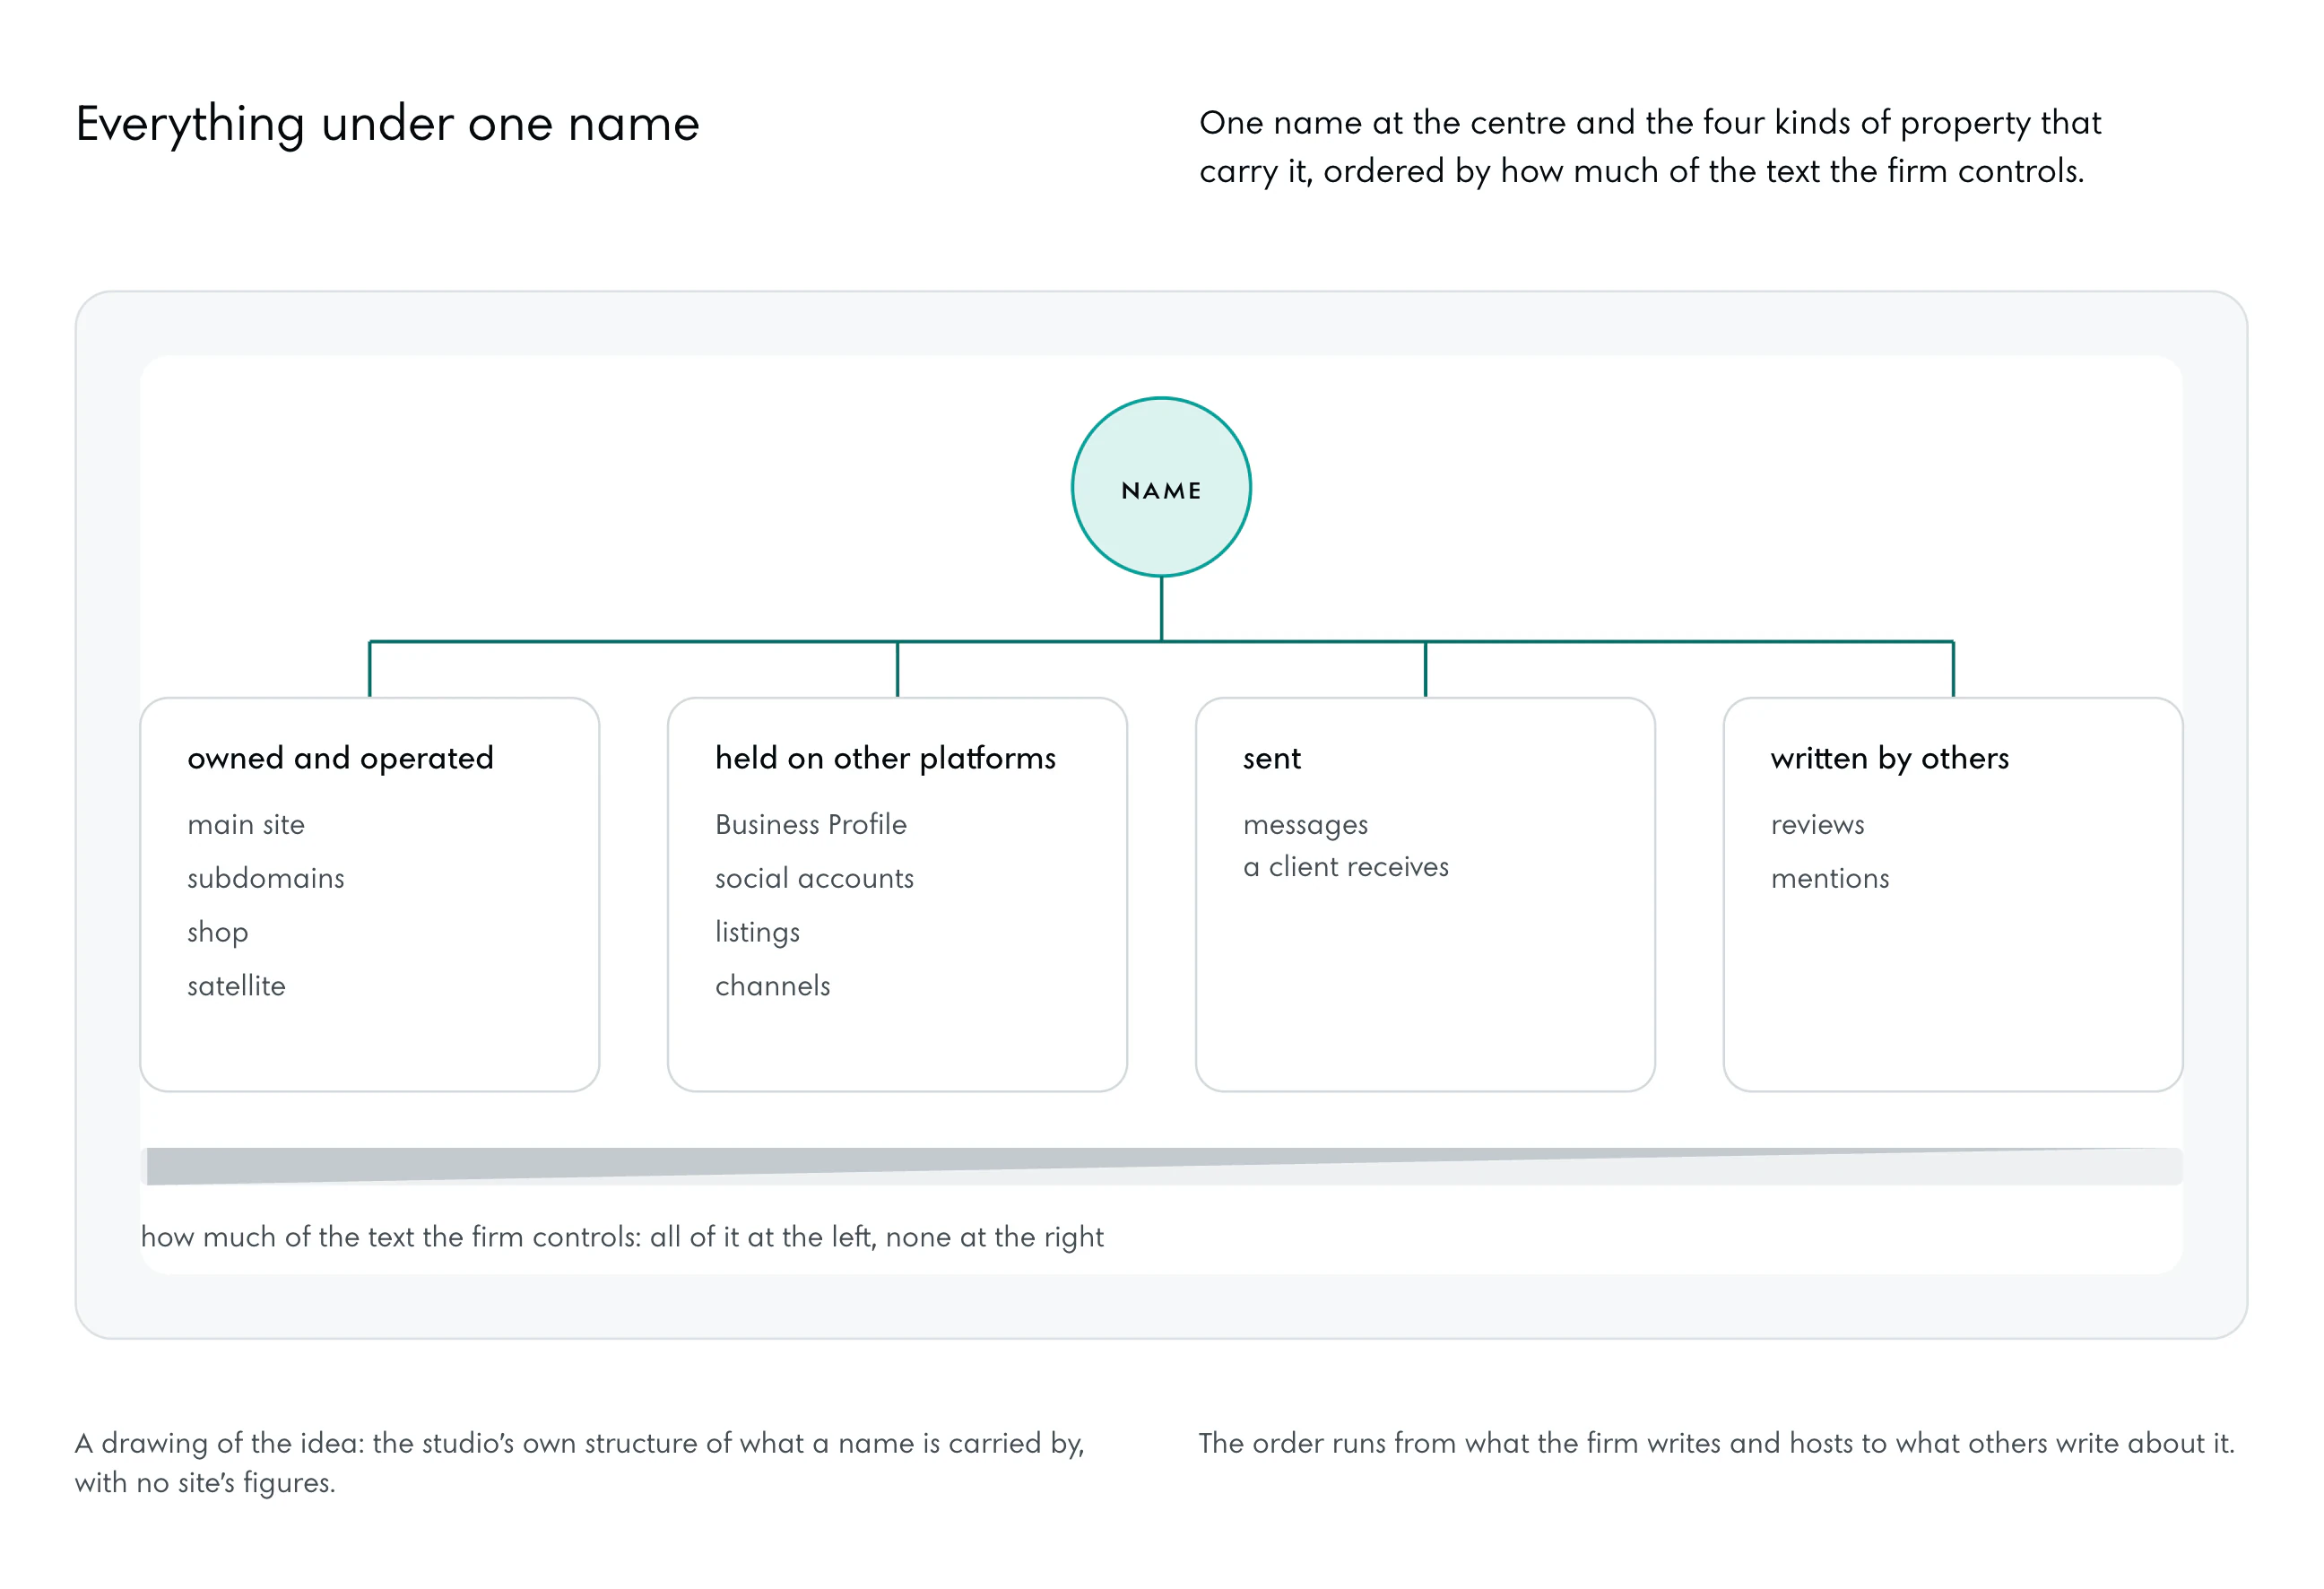Click the 'subdomains' entry
Image resolution: width=2324 pixels, height=1589 pixels.
click(266, 878)
